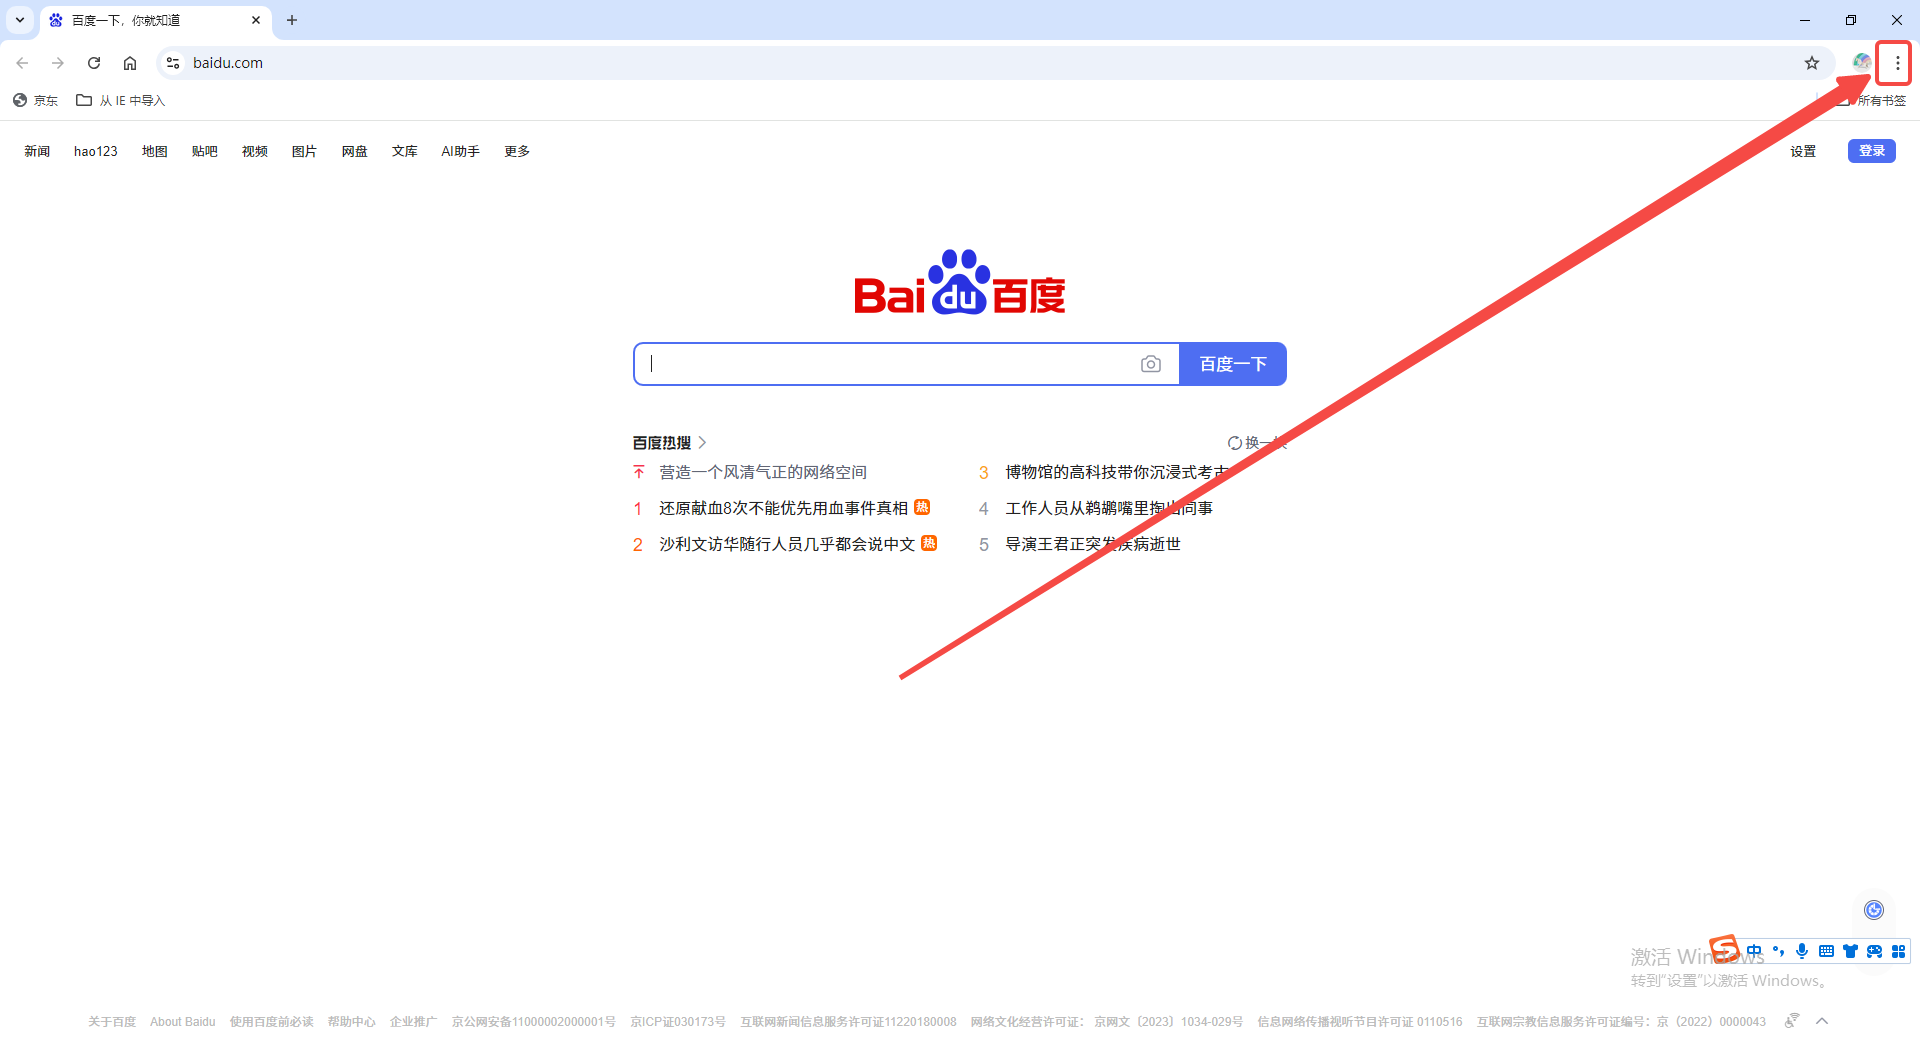Open 京ICP证030173号 footer link

(678, 1022)
